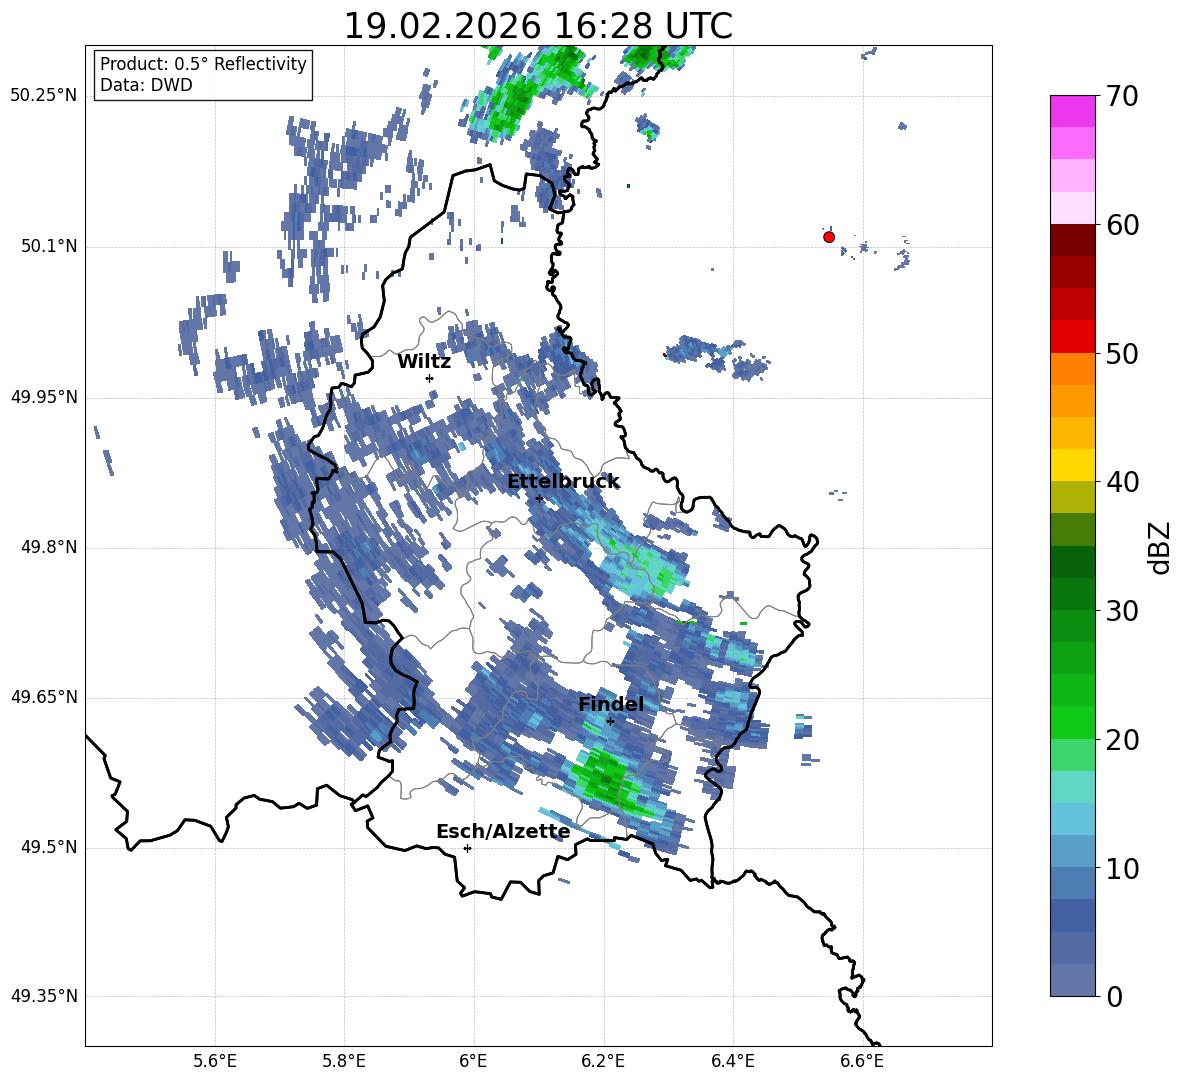Click the 19.02.2026 16:28 UTC title

click(538, 26)
